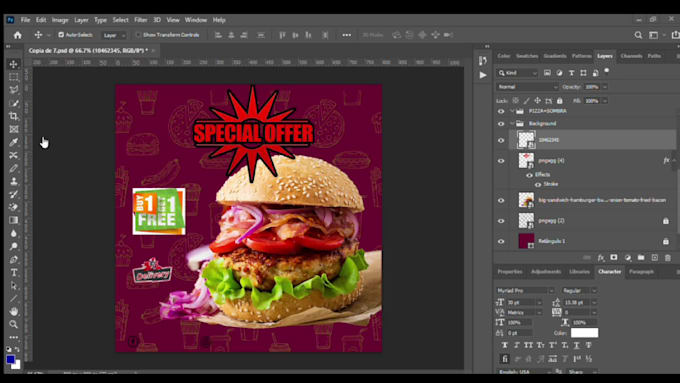Screen dimensions: 680x383
Task: Toggle the layer filter on/off switch
Action: coord(607,71)
